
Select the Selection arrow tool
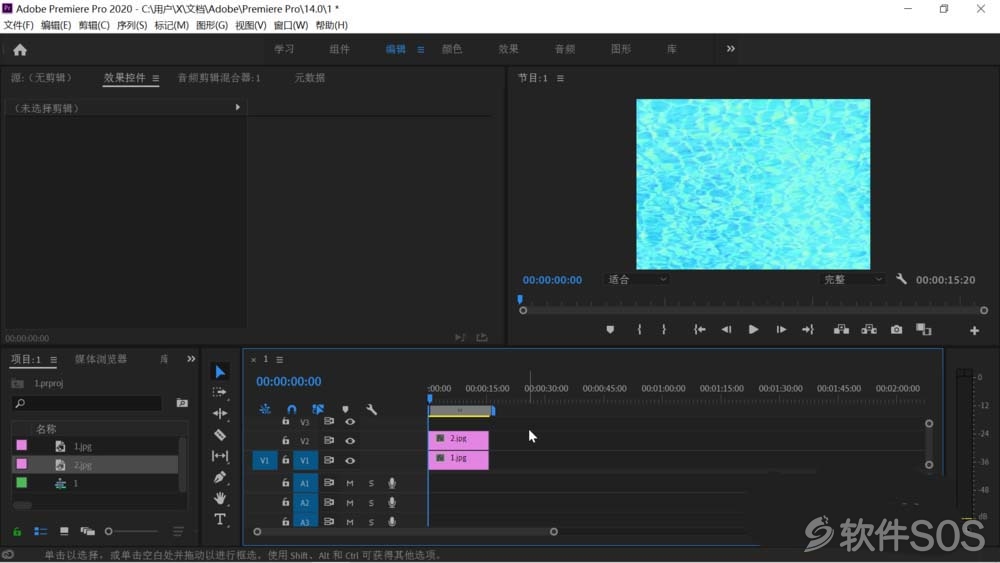[220, 372]
